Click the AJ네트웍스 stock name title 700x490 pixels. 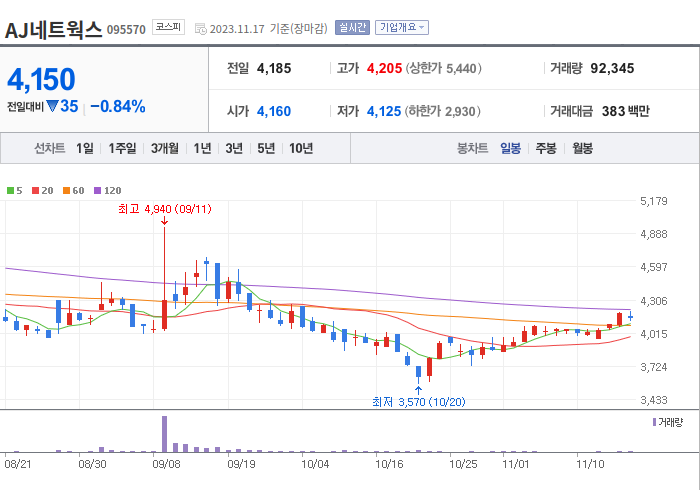[x=54, y=29]
